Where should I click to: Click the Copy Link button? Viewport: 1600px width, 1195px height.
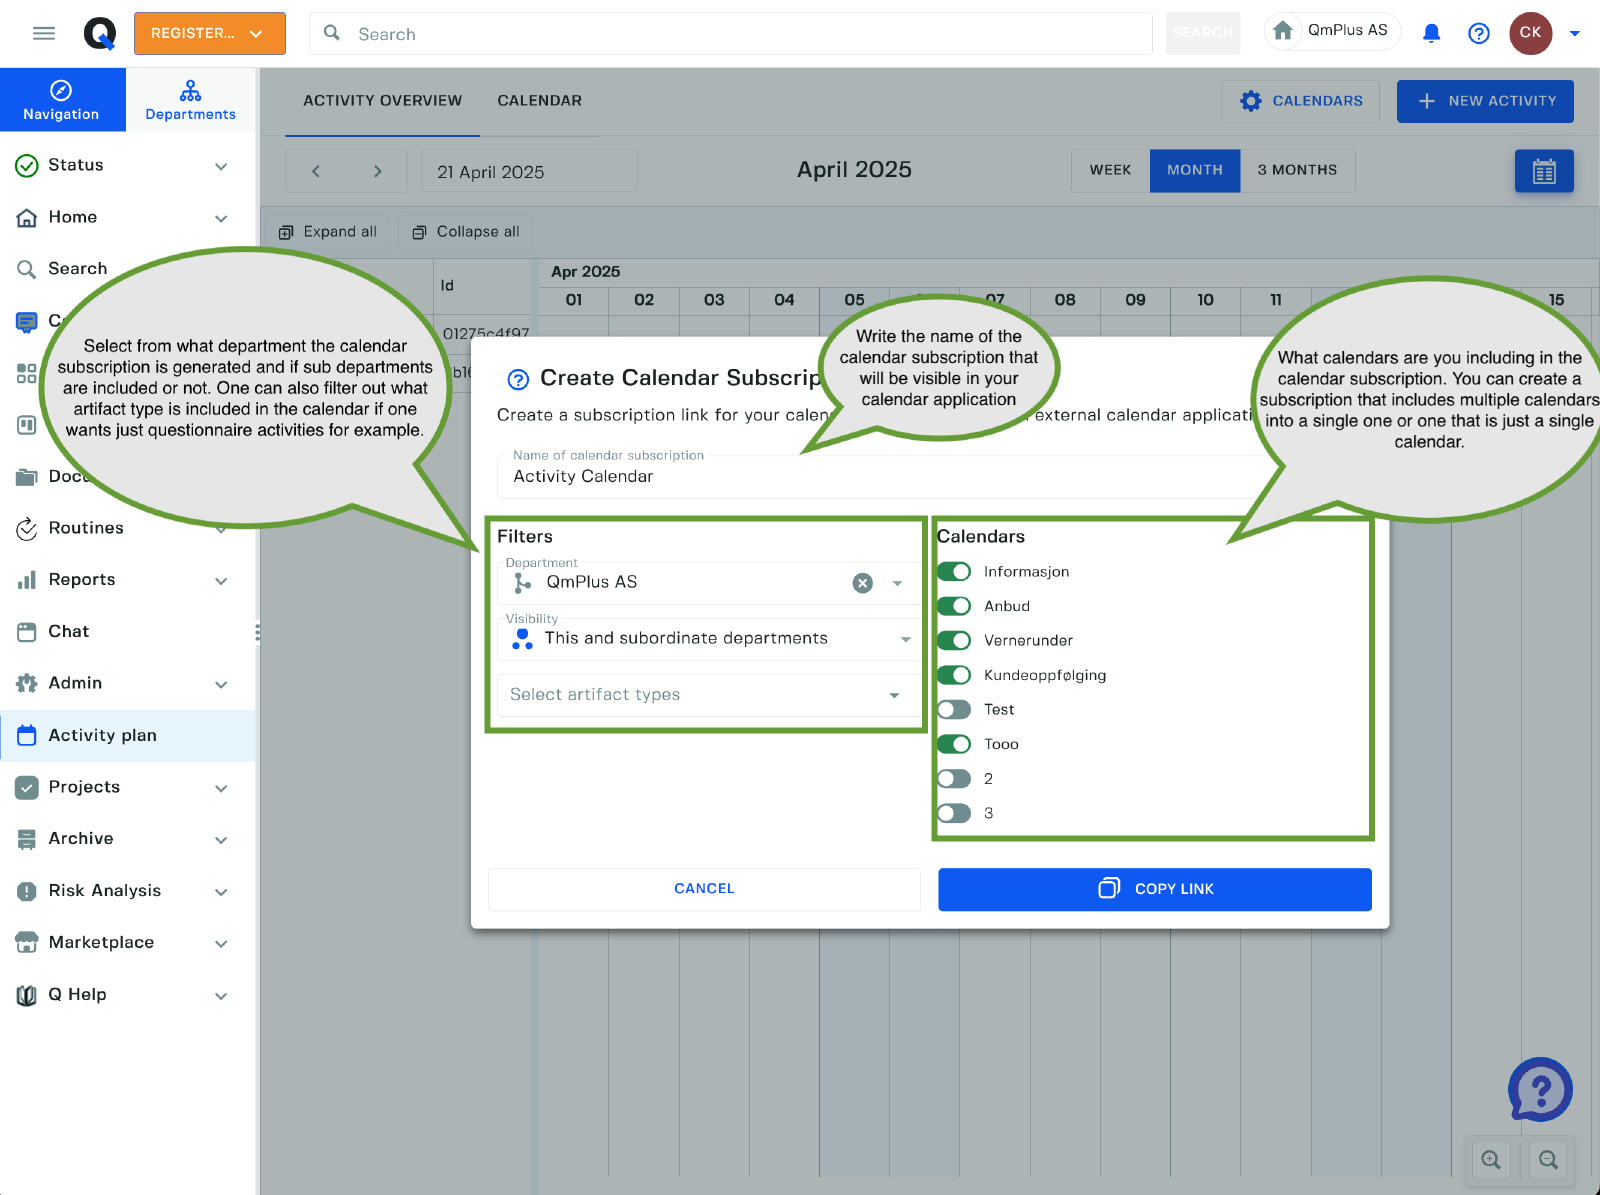pos(1154,889)
